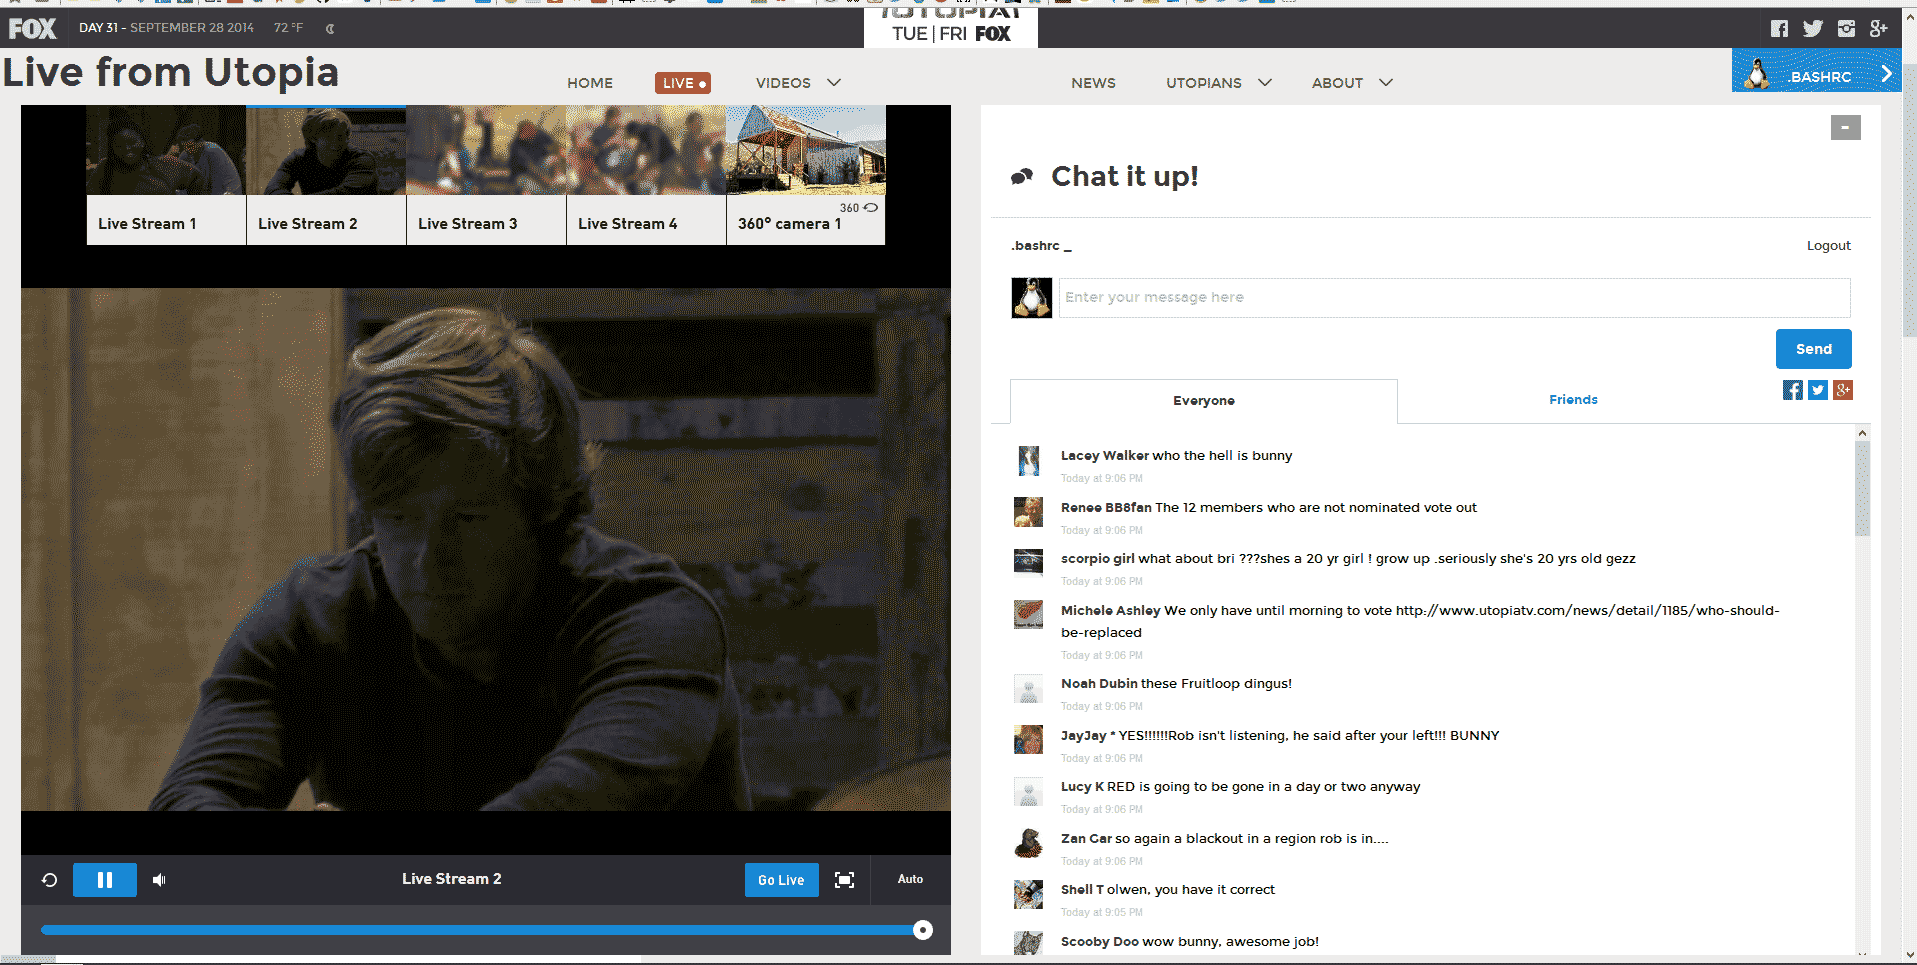Open the Facebook page from the header

pos(1779,28)
